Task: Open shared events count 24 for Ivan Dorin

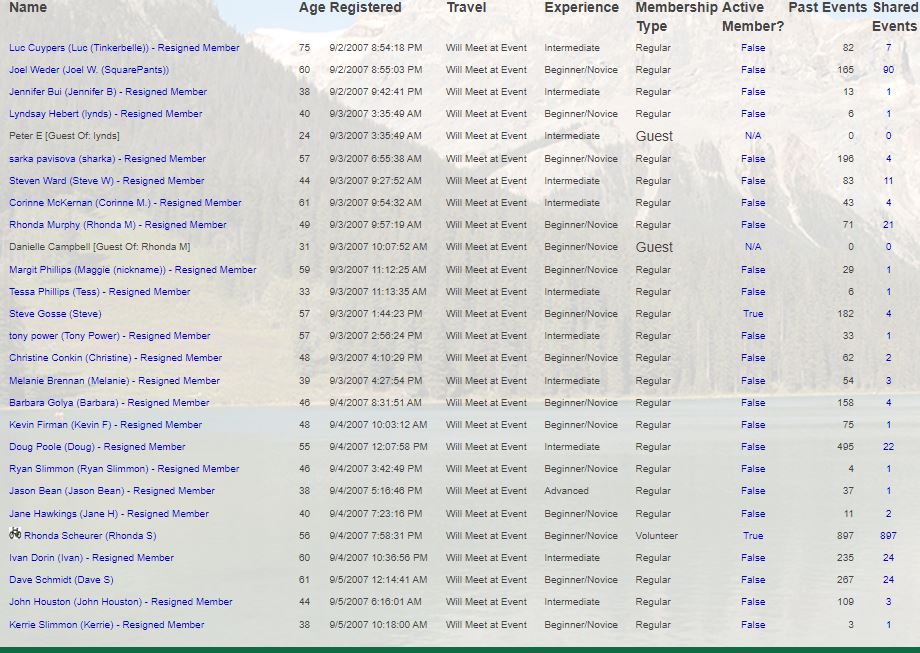Action: tap(888, 558)
